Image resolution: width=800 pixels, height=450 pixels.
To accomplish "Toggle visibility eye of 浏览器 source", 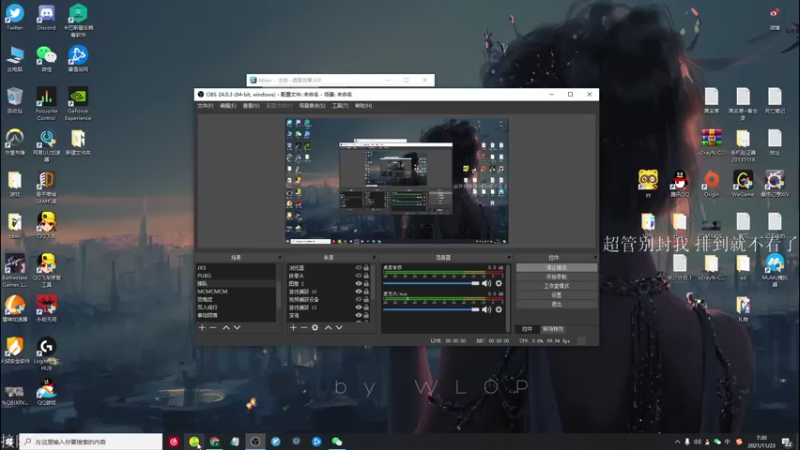I will point(359,267).
